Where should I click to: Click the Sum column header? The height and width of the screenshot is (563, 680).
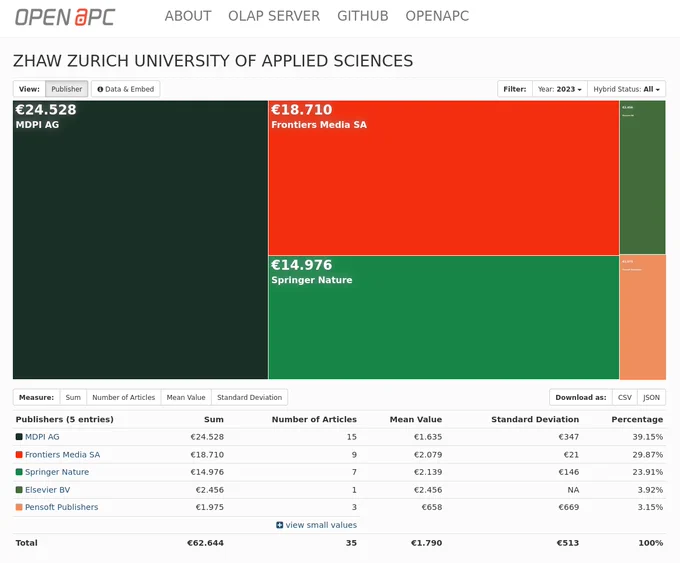point(214,419)
